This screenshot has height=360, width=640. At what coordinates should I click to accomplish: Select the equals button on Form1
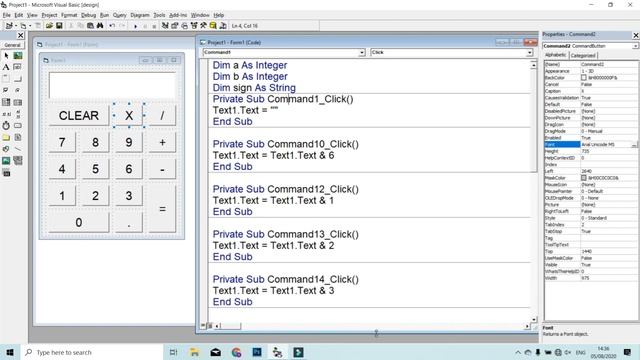point(162,209)
